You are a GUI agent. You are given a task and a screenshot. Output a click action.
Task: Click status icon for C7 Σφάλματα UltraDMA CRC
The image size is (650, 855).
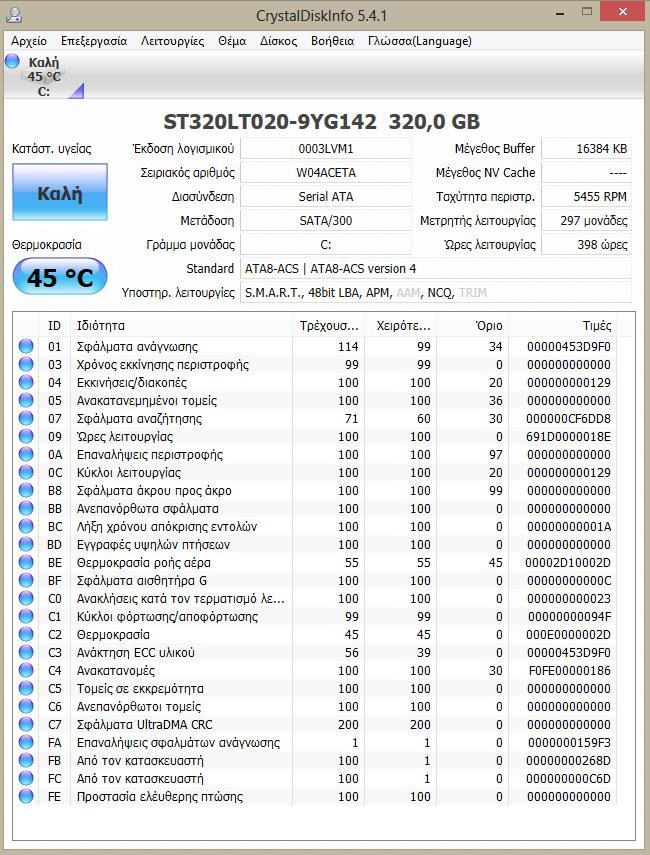[26, 724]
